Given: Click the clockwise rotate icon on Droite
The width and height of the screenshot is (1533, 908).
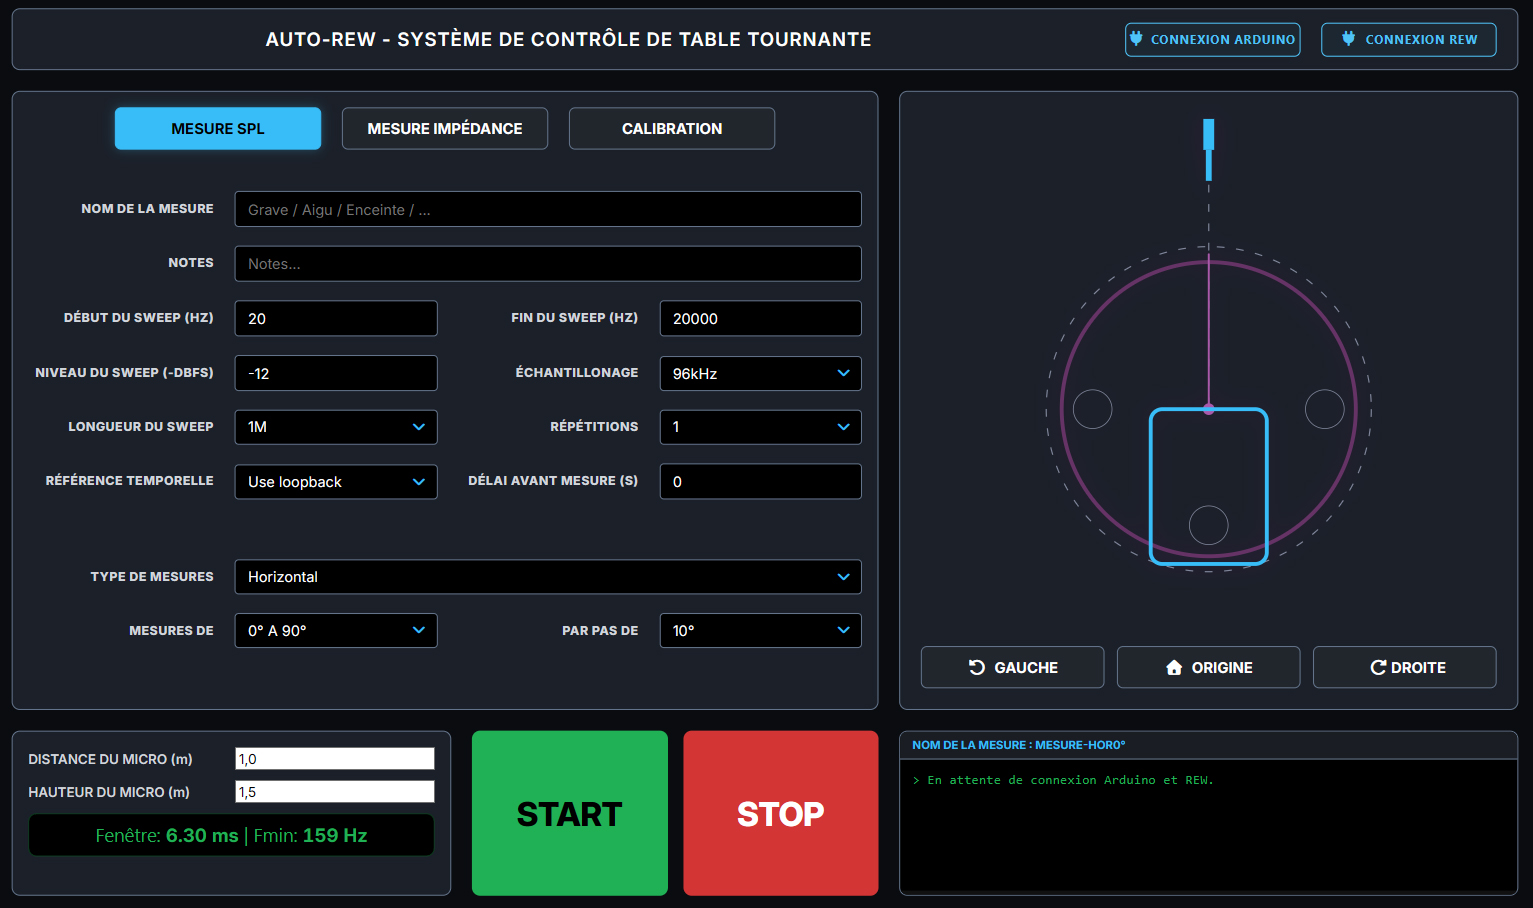Looking at the screenshot, I should click(x=1377, y=667).
